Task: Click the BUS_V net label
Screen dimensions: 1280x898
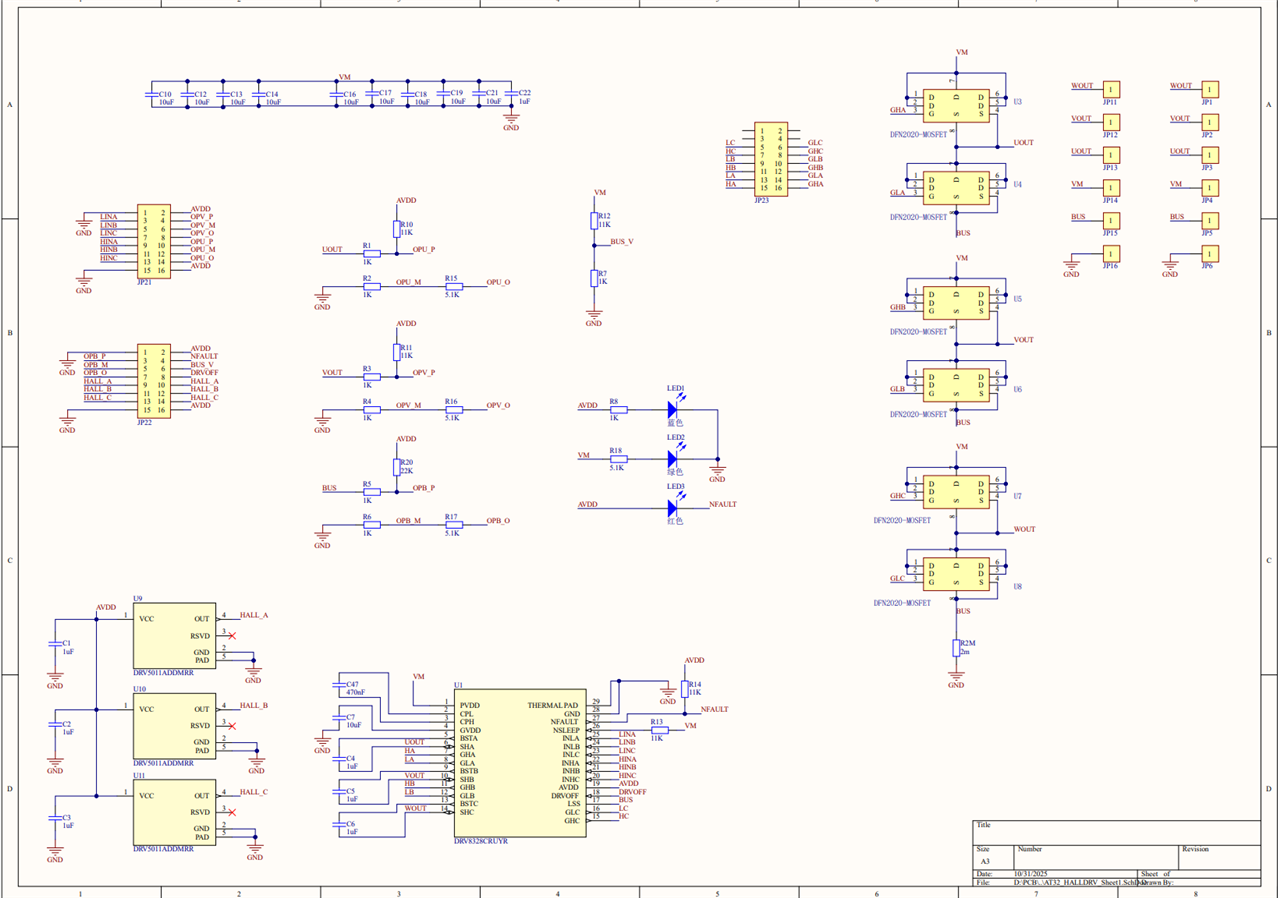Action: [621, 242]
